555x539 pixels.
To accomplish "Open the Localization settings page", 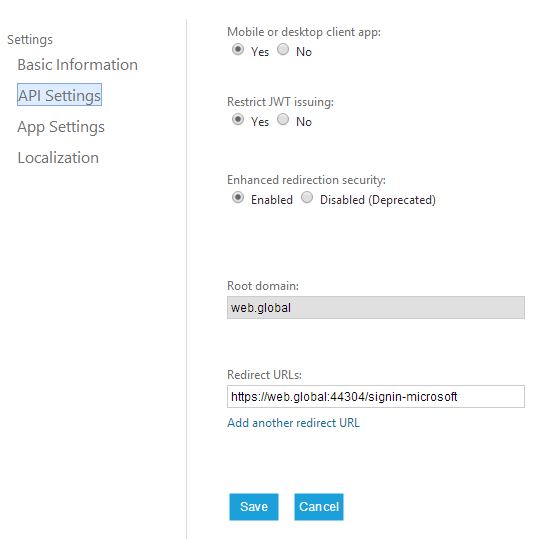I will click(58, 158).
